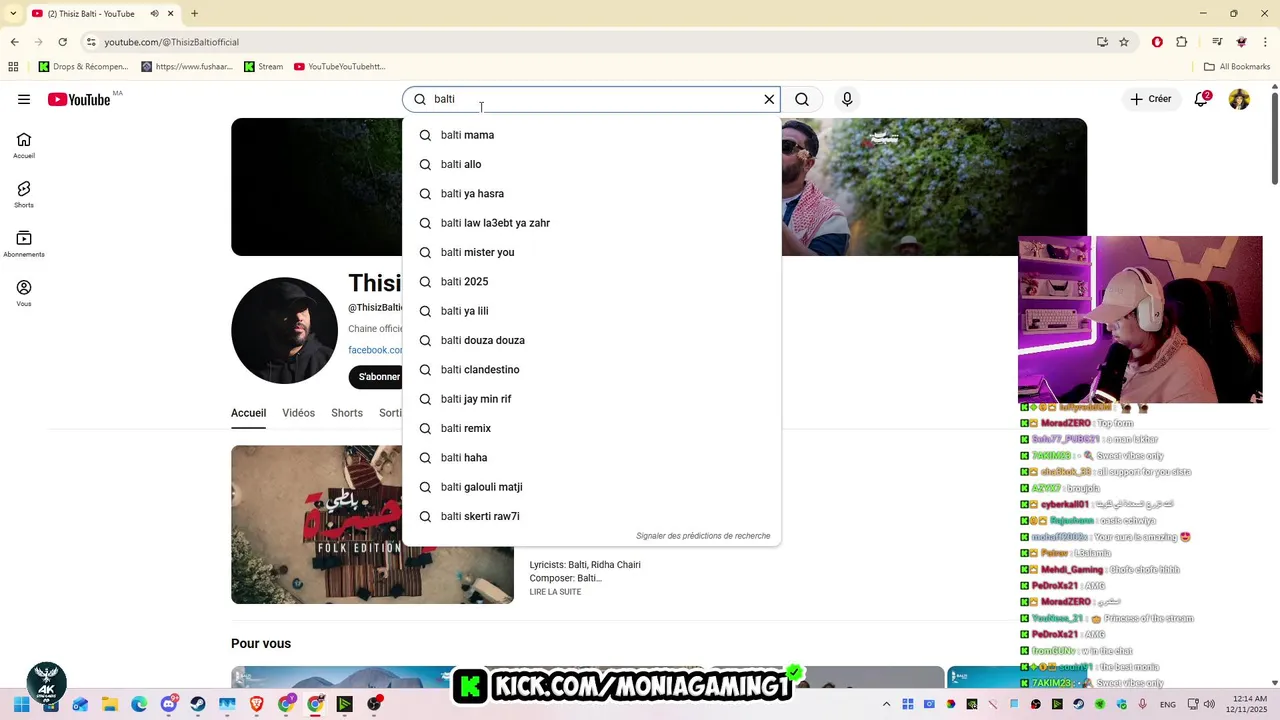This screenshot has height=720, width=1280.
Task: Go to Accueil in YouTube sidebar
Action: coord(24,145)
